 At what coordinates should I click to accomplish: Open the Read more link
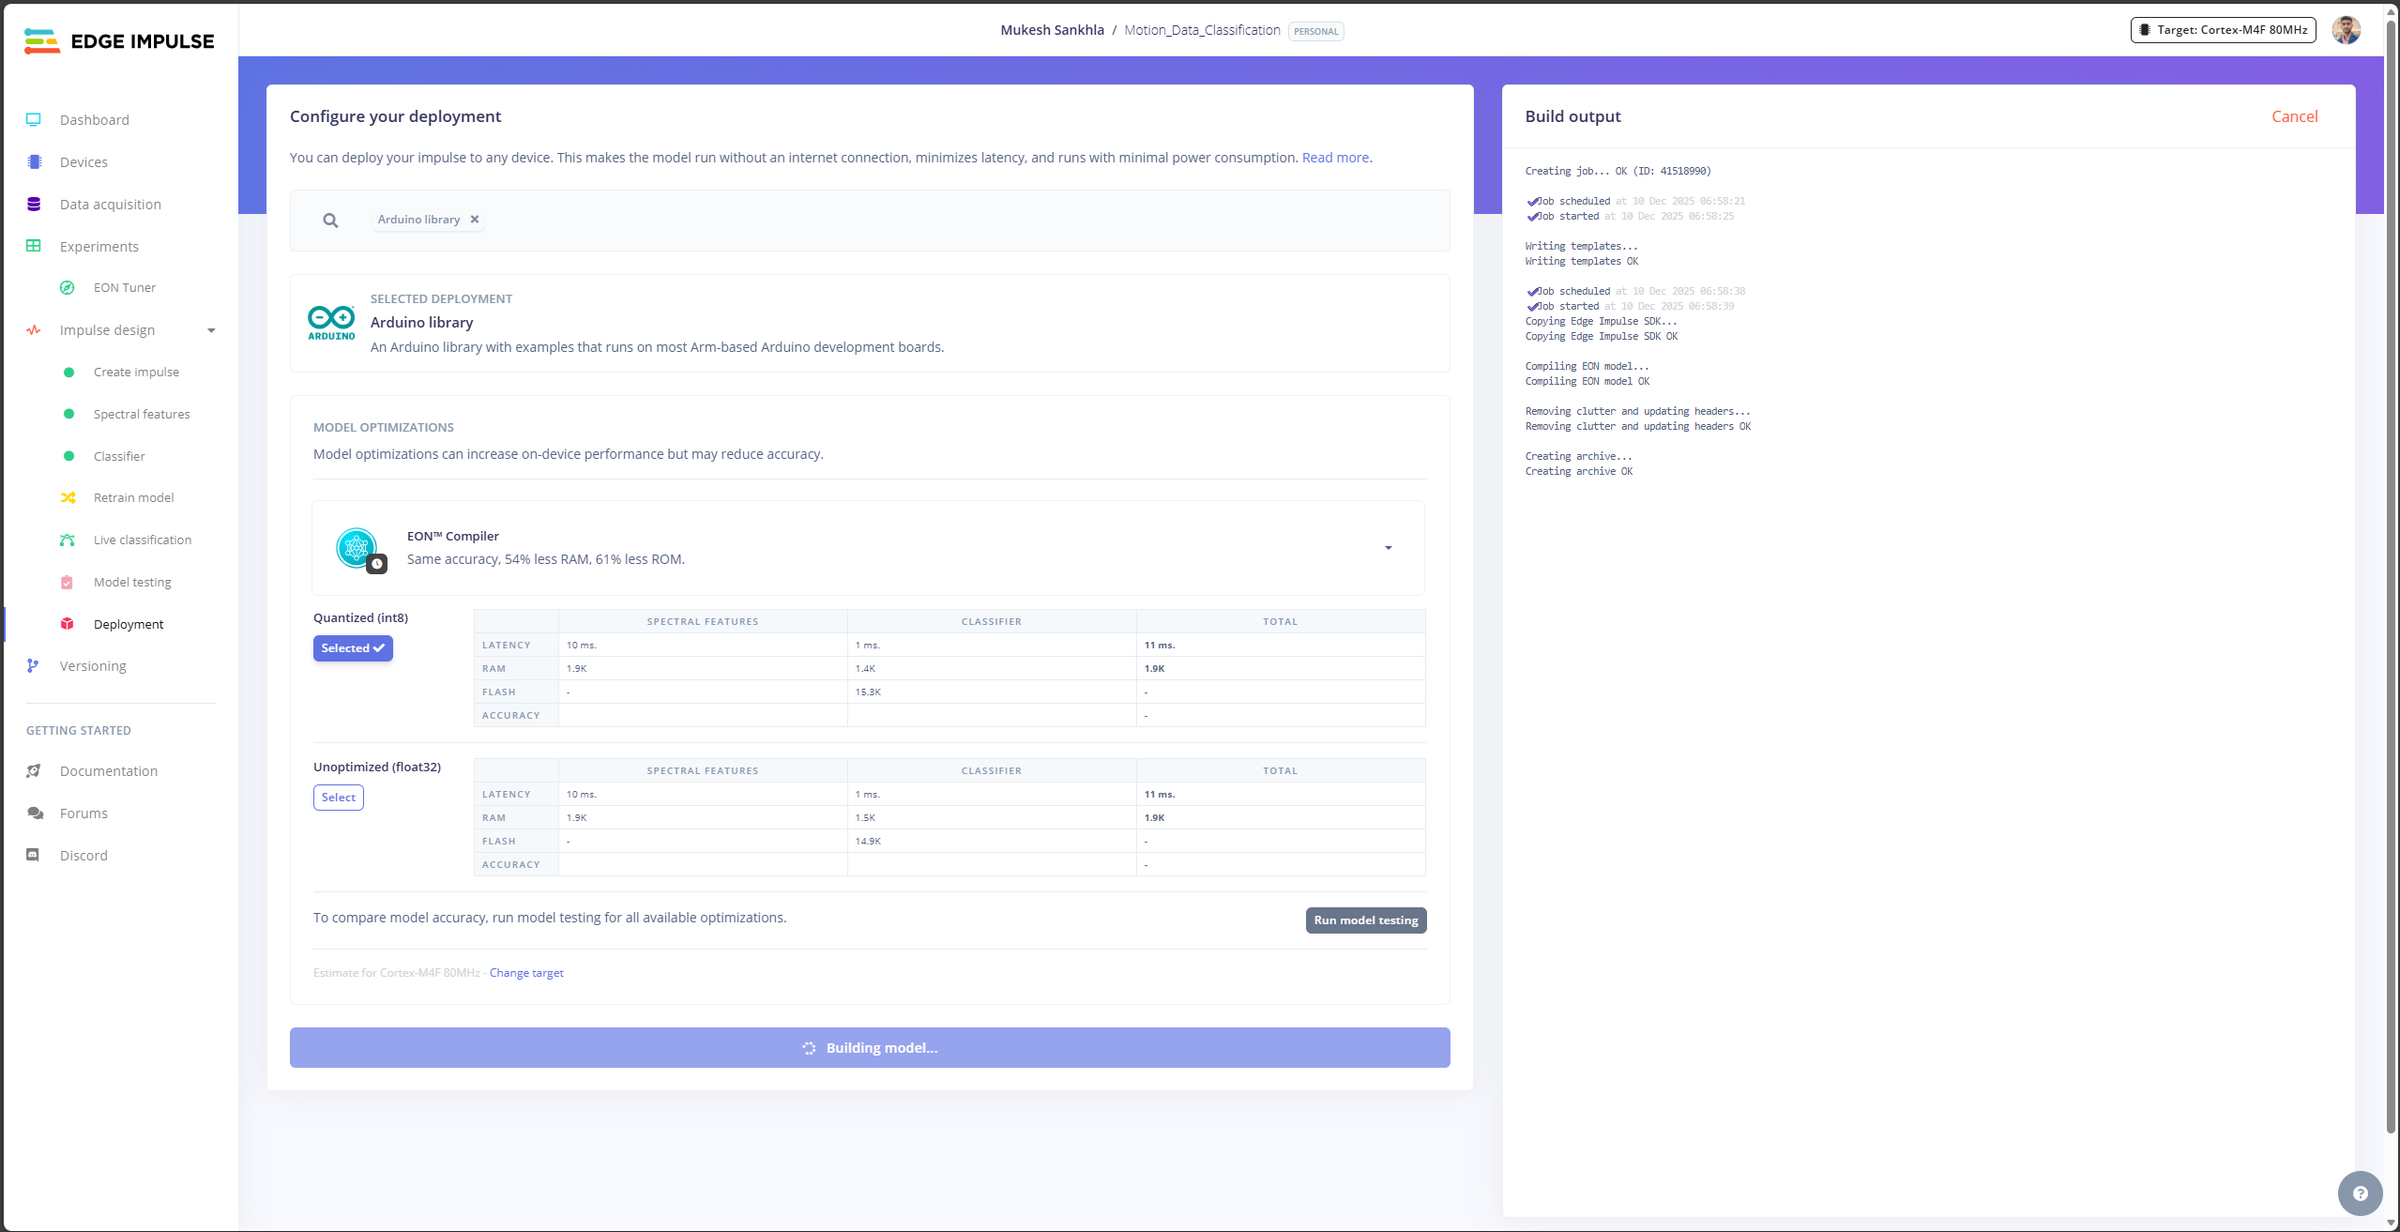click(x=1335, y=158)
